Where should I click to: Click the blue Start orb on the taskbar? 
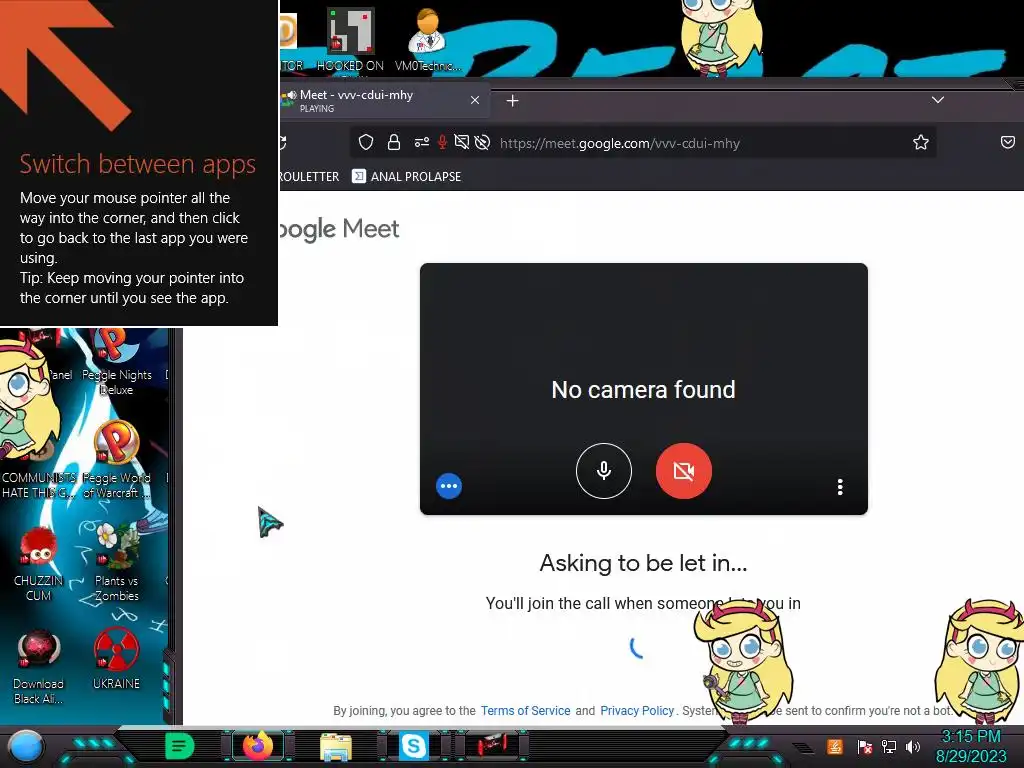(25, 746)
